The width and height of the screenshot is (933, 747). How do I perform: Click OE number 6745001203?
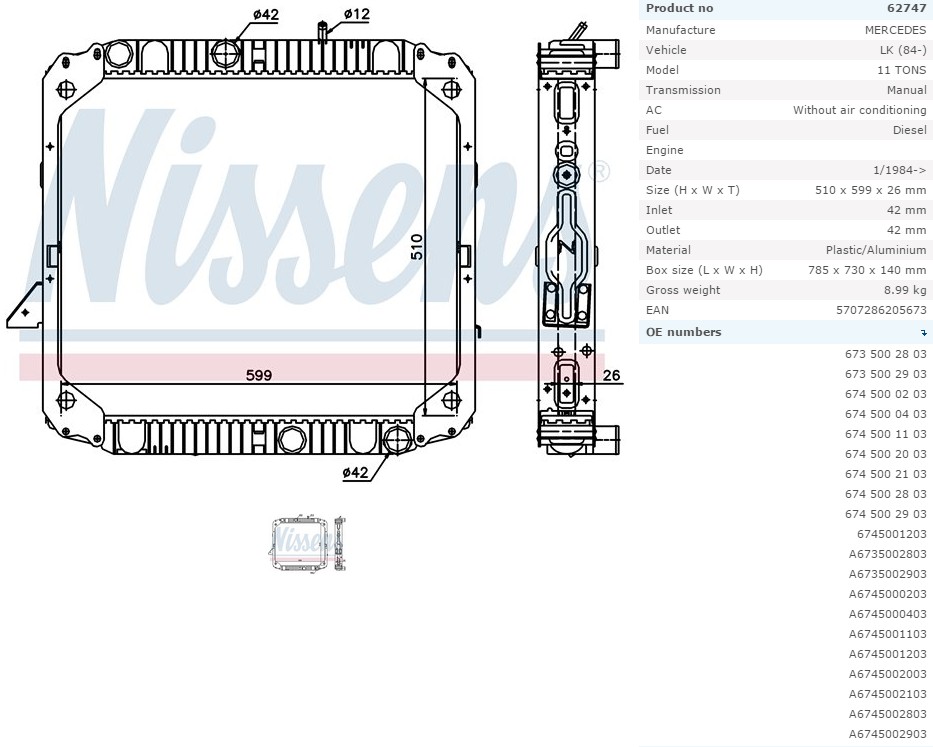pos(891,534)
